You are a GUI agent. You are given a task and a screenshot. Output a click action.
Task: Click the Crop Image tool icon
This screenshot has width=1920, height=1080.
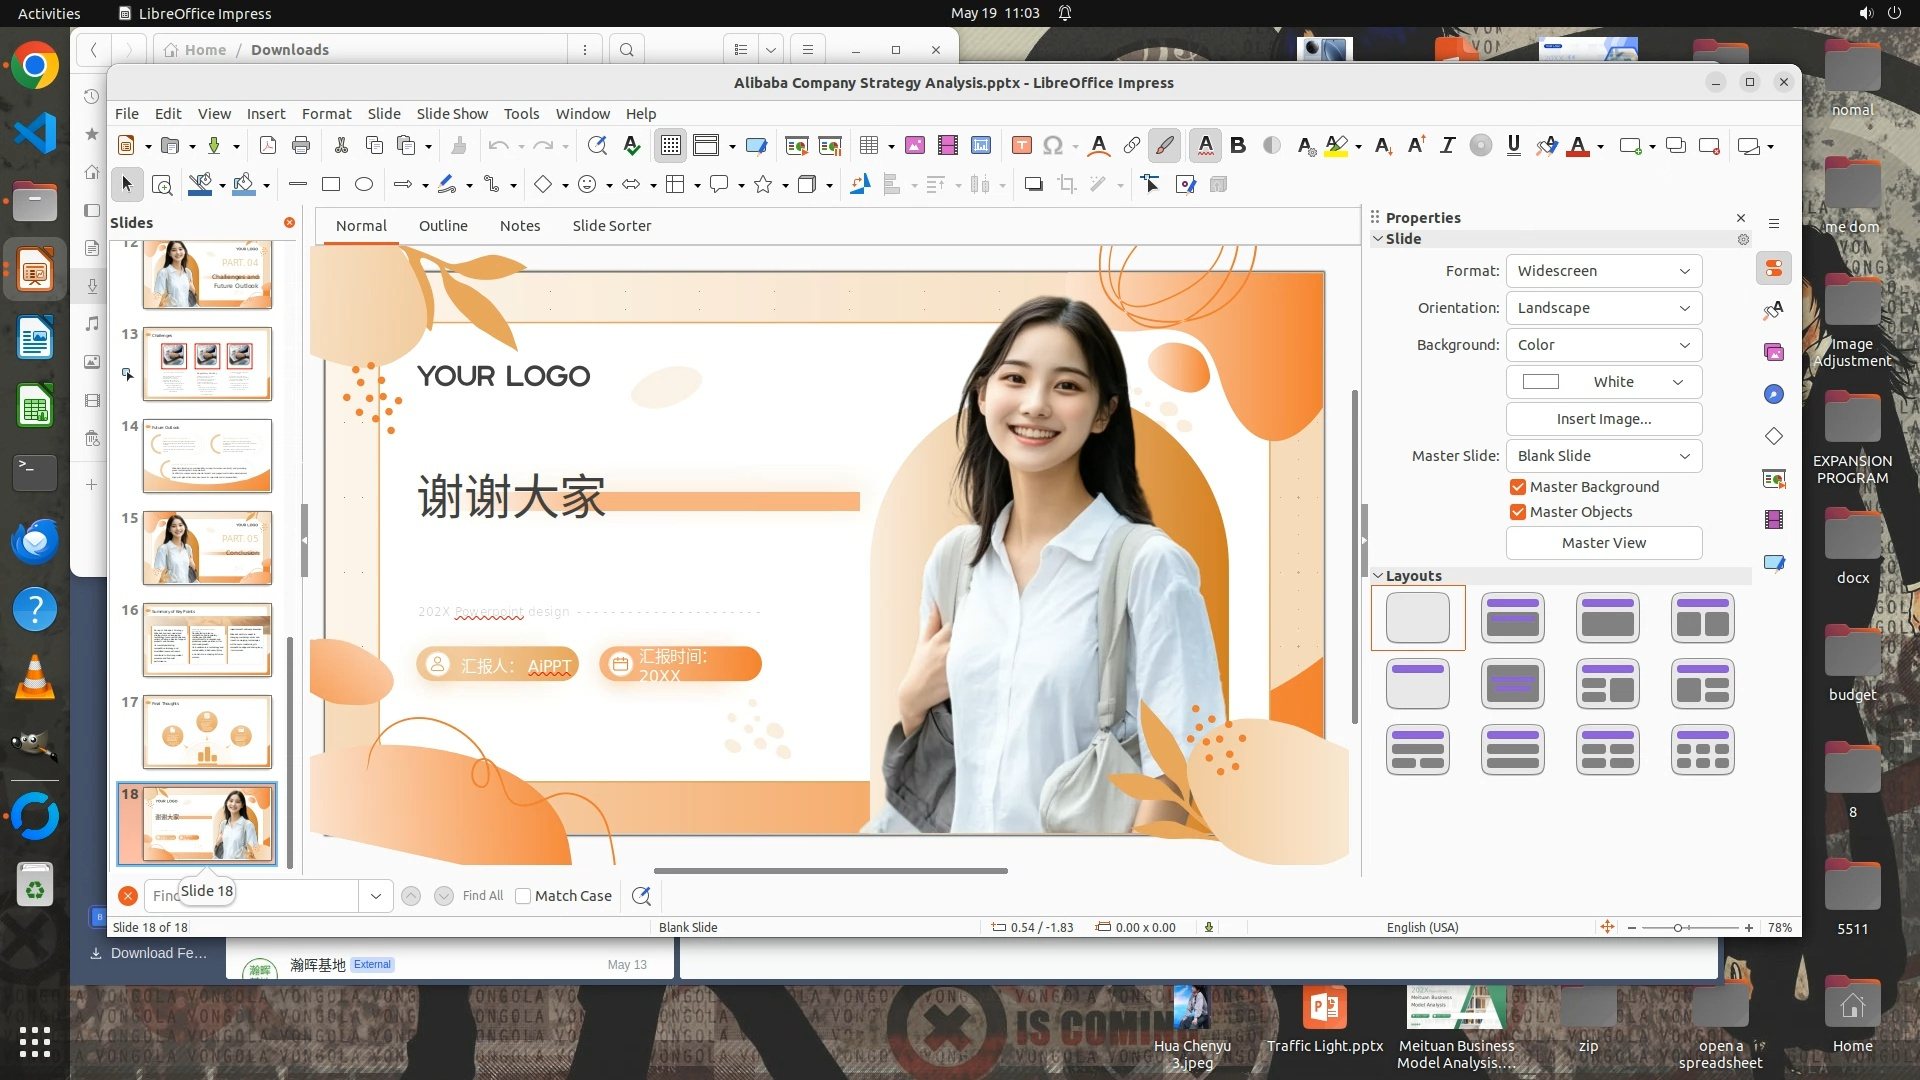point(1067,184)
